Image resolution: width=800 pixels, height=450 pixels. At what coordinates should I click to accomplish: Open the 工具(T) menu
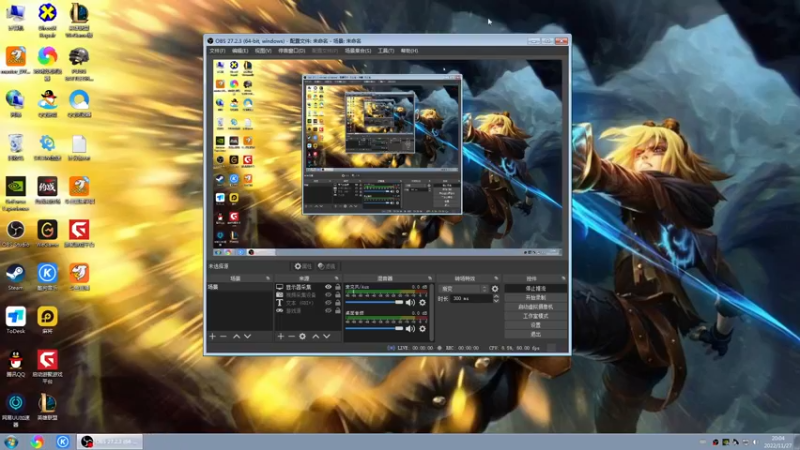coord(386,51)
